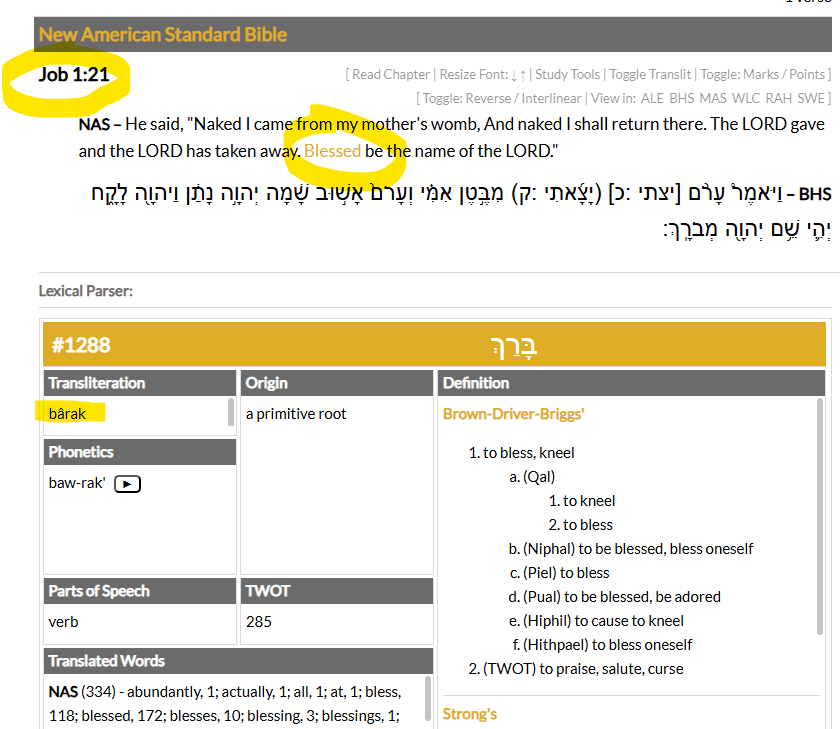View verse in ALE version
The image size is (840, 729).
pos(652,98)
